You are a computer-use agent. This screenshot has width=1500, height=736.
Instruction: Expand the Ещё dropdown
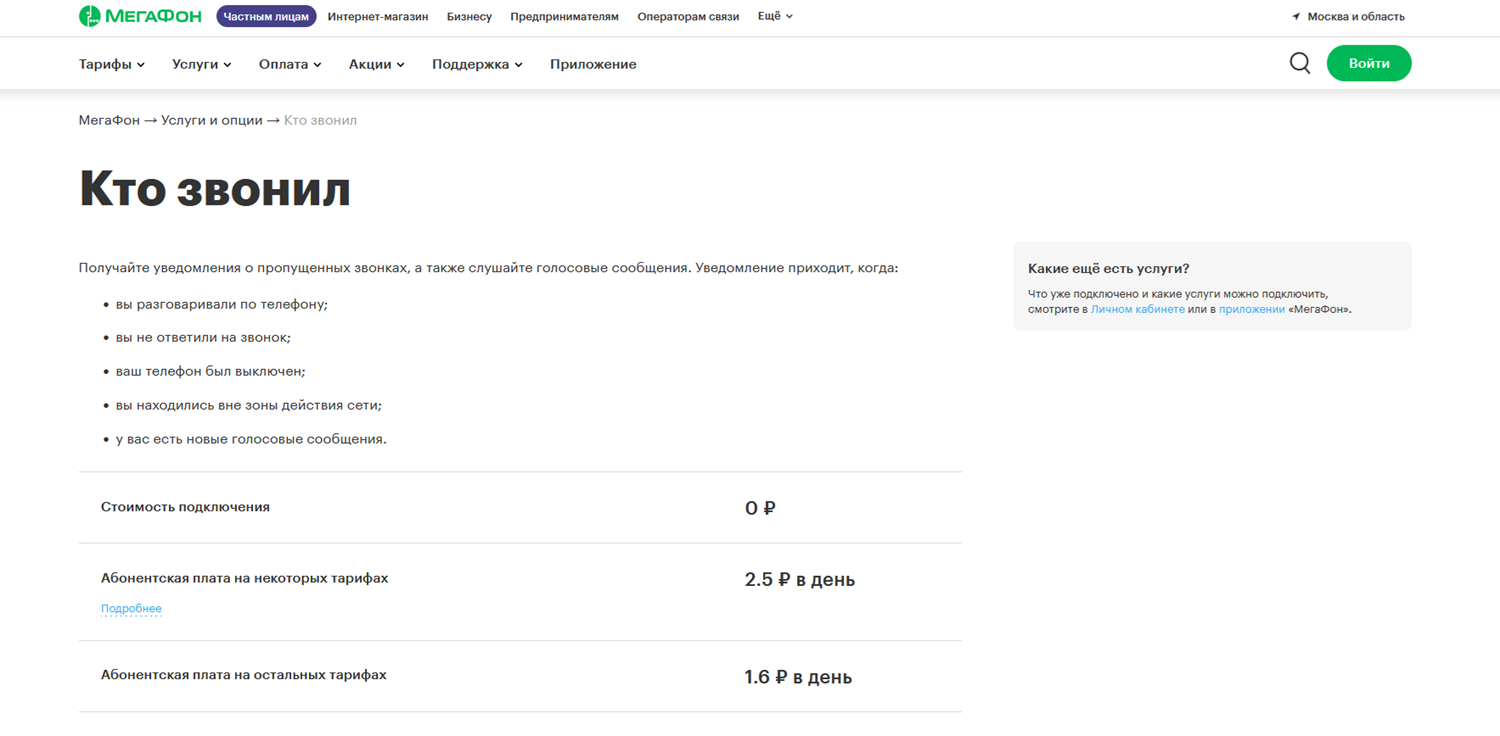point(775,17)
